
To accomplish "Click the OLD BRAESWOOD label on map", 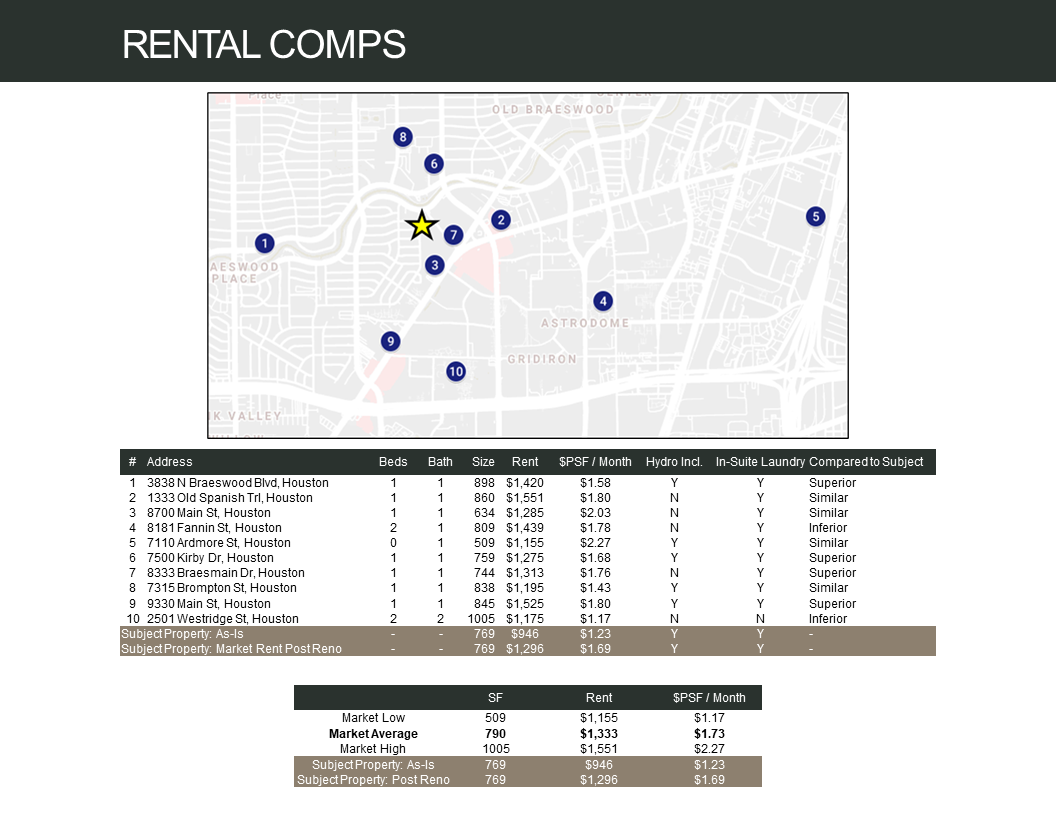I will point(552,110).
